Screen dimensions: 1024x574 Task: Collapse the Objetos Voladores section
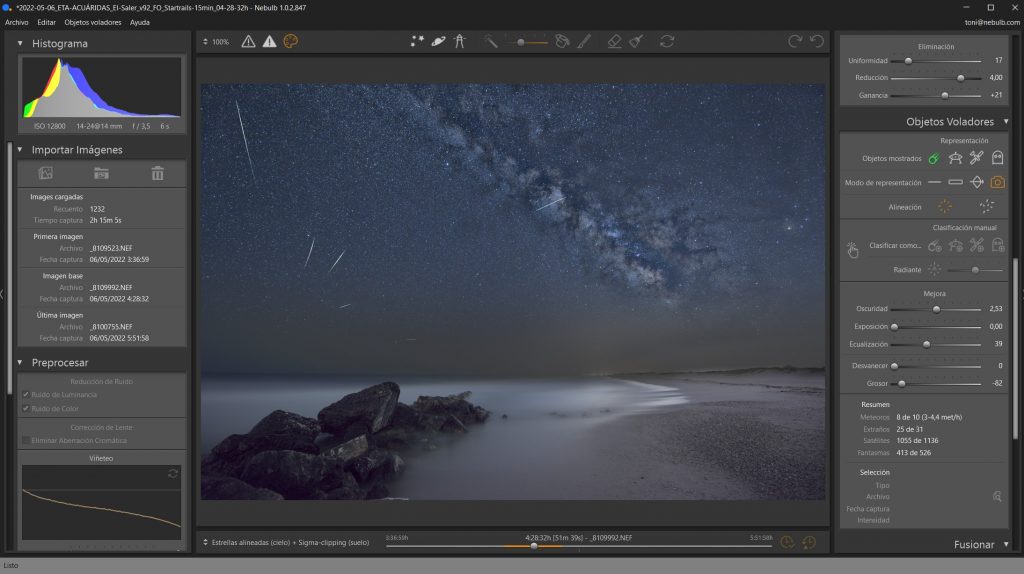coord(1004,121)
